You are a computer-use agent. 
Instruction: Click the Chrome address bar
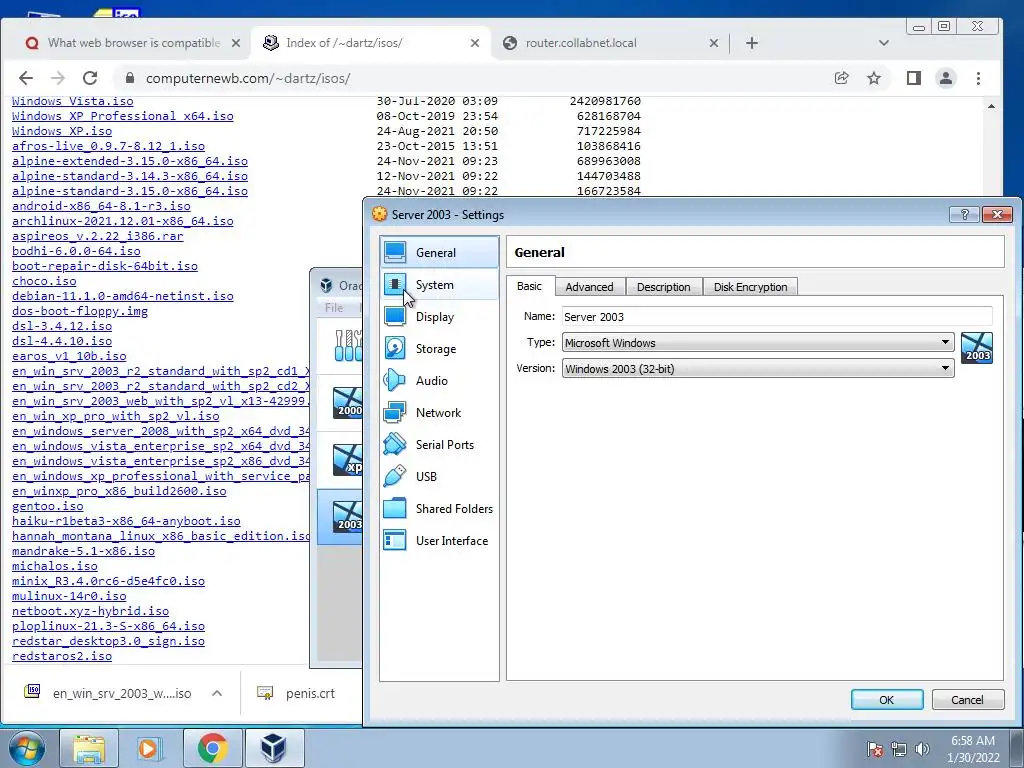coord(470,78)
